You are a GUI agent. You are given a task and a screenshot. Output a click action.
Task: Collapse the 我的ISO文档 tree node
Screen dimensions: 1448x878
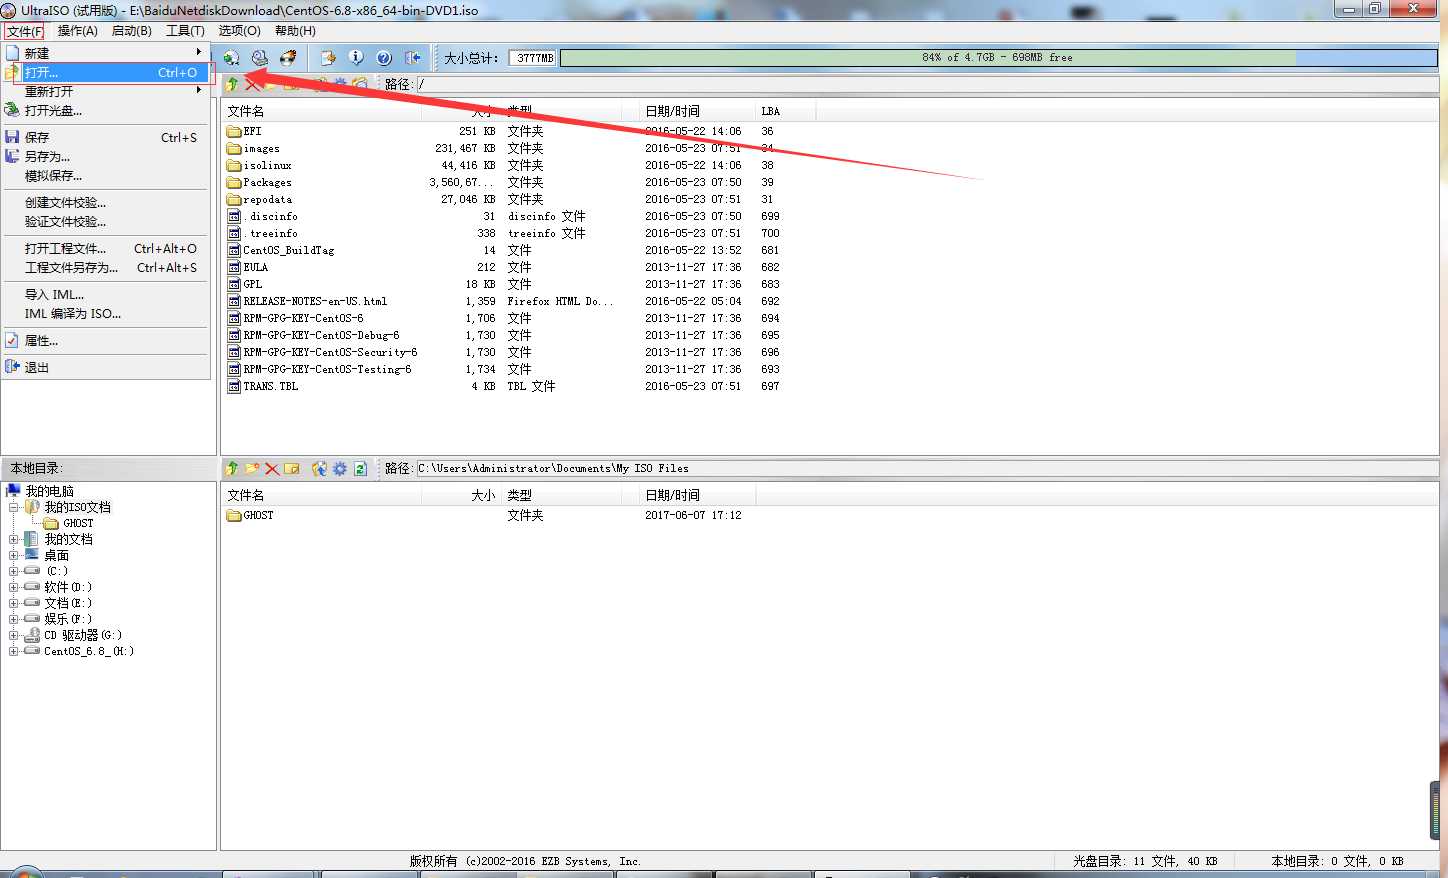tap(14, 507)
